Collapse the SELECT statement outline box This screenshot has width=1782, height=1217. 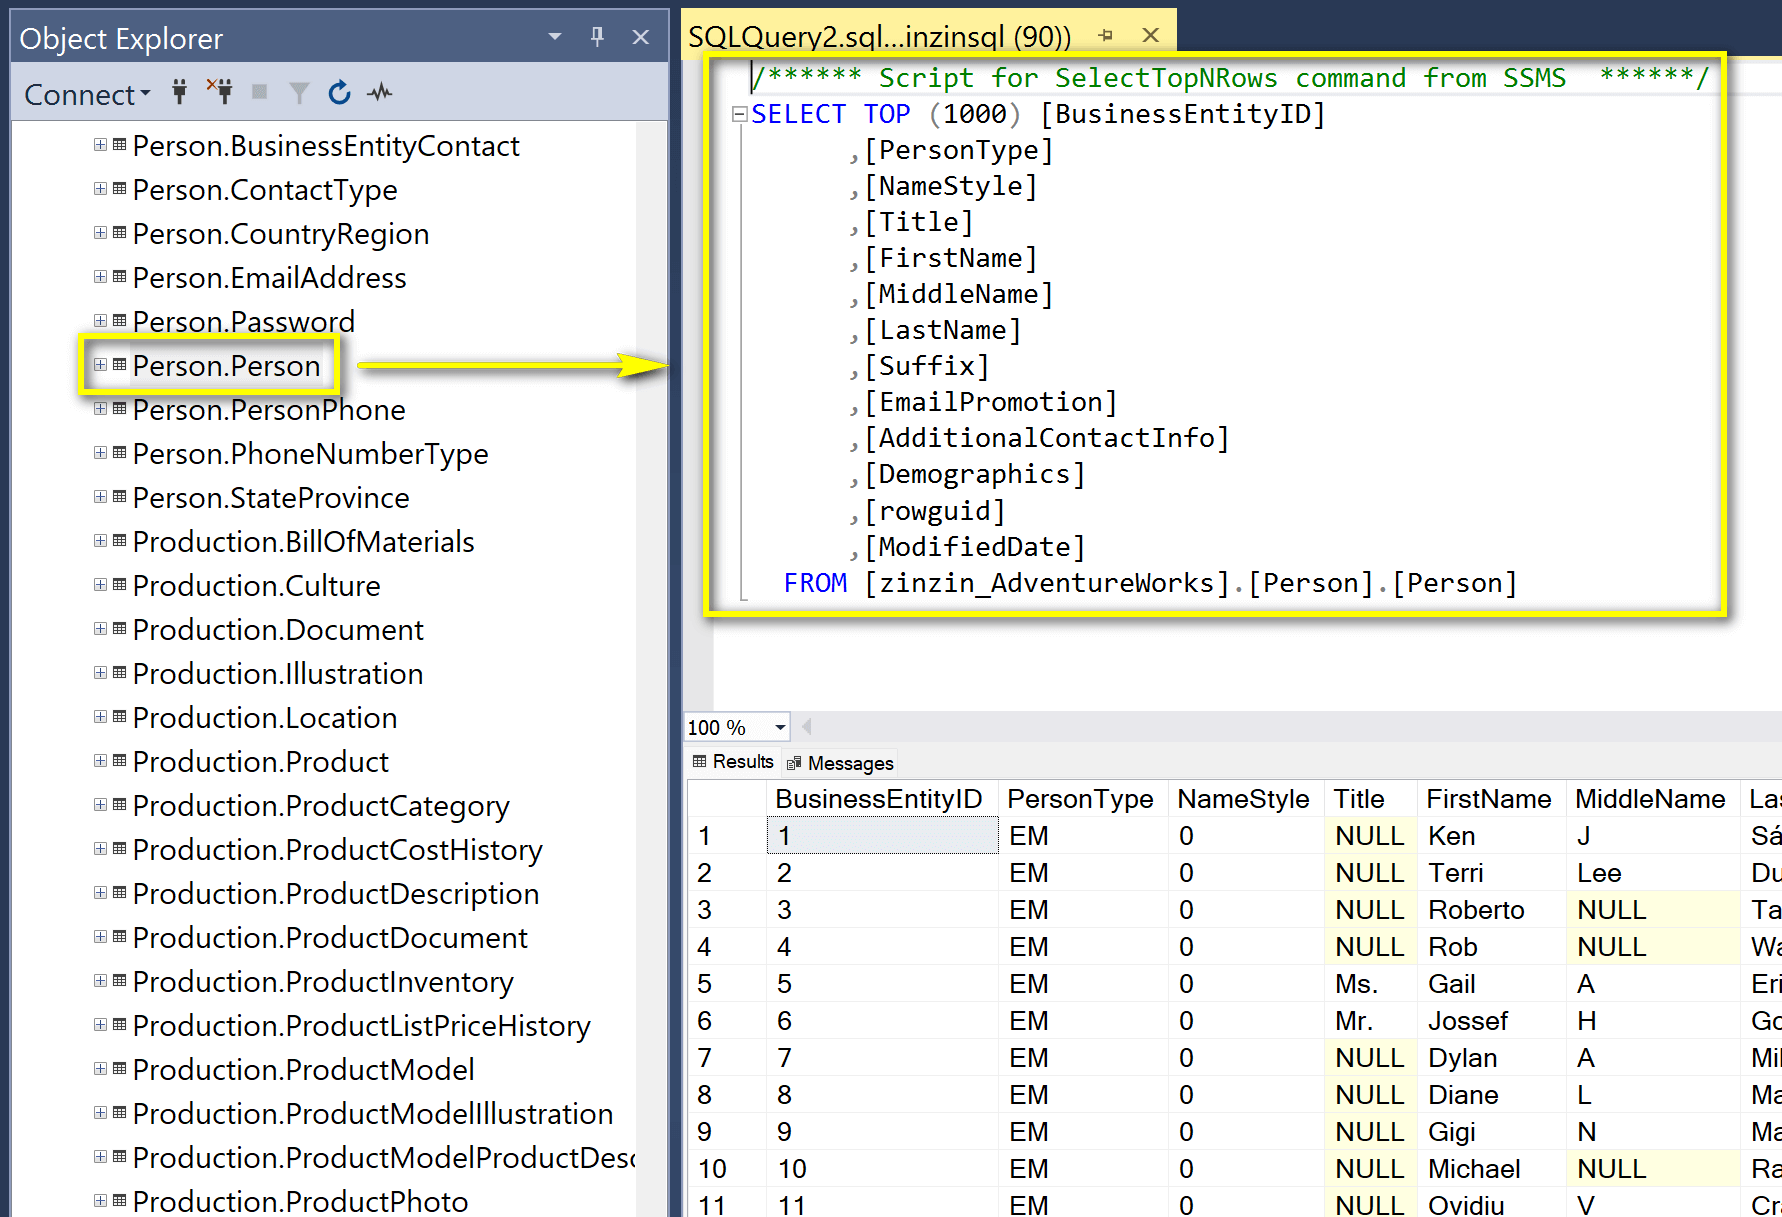739,114
